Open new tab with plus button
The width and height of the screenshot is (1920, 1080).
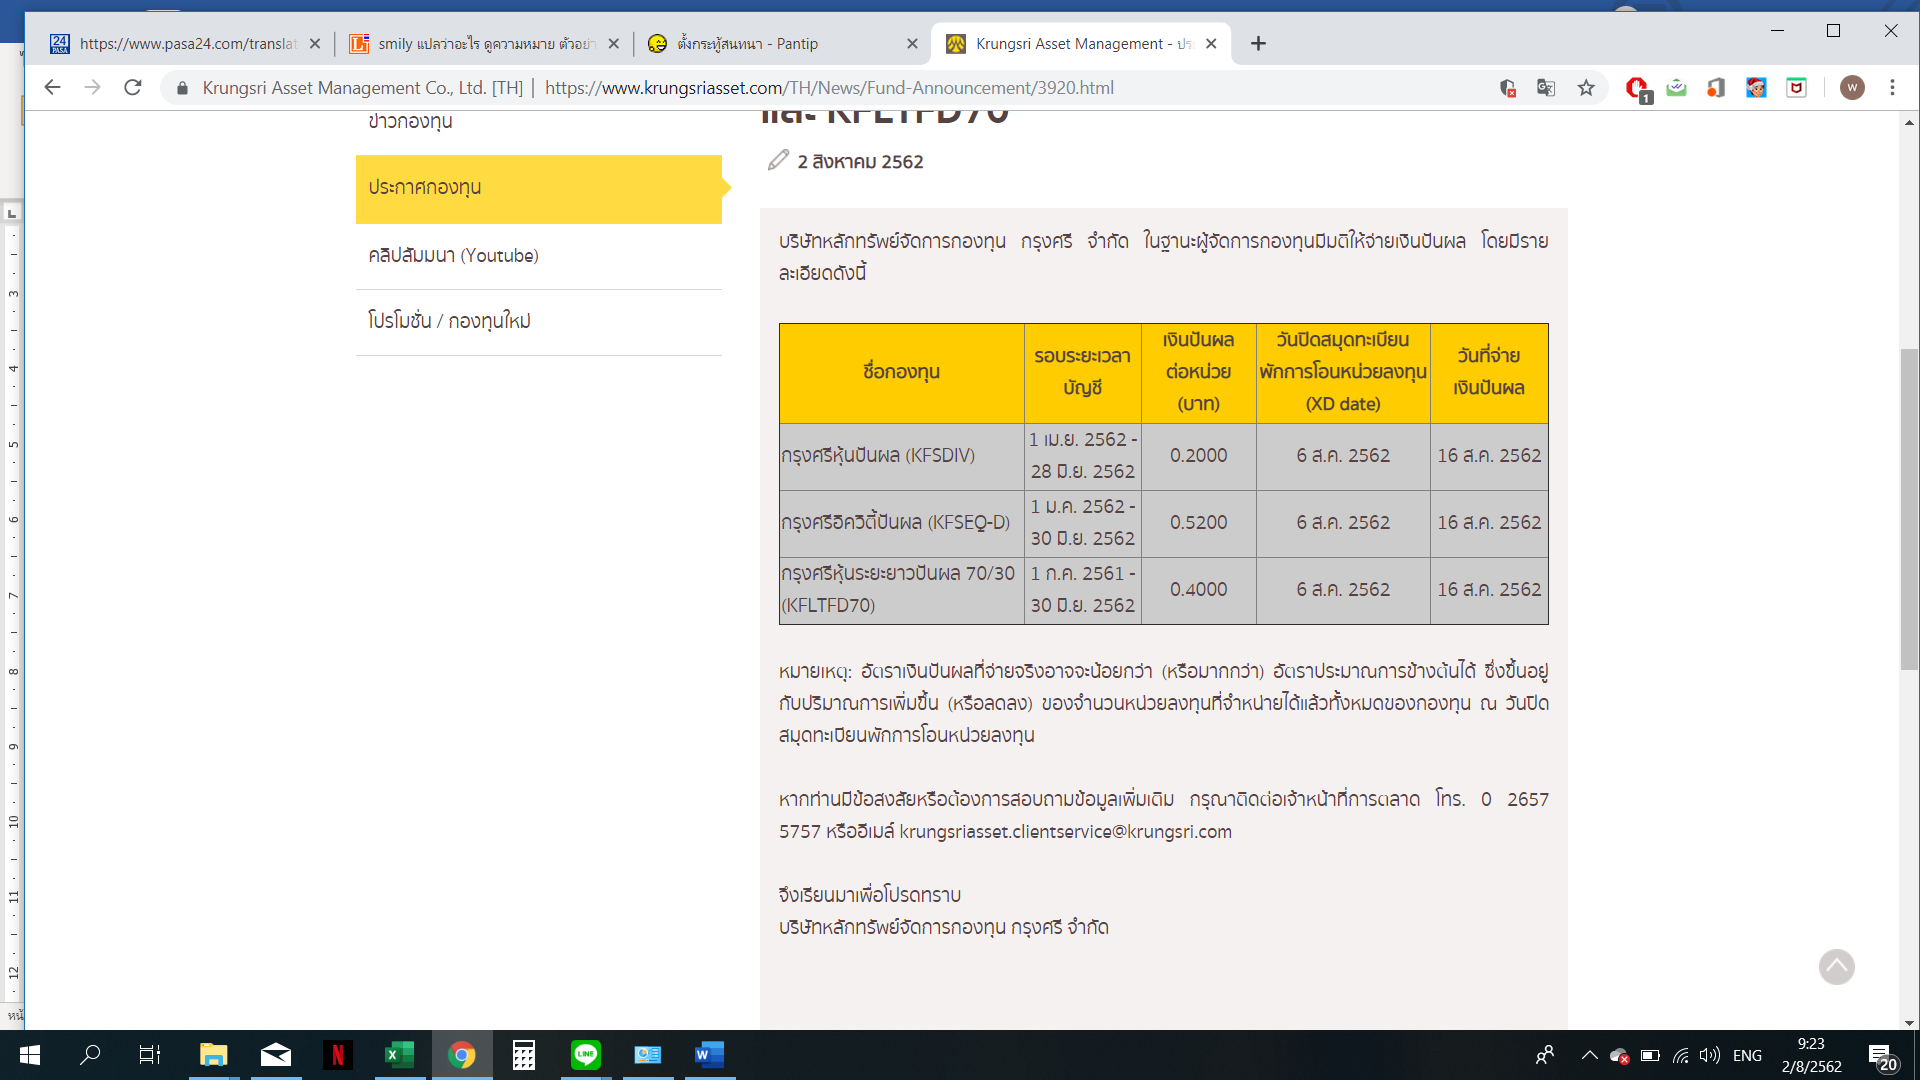(1258, 44)
